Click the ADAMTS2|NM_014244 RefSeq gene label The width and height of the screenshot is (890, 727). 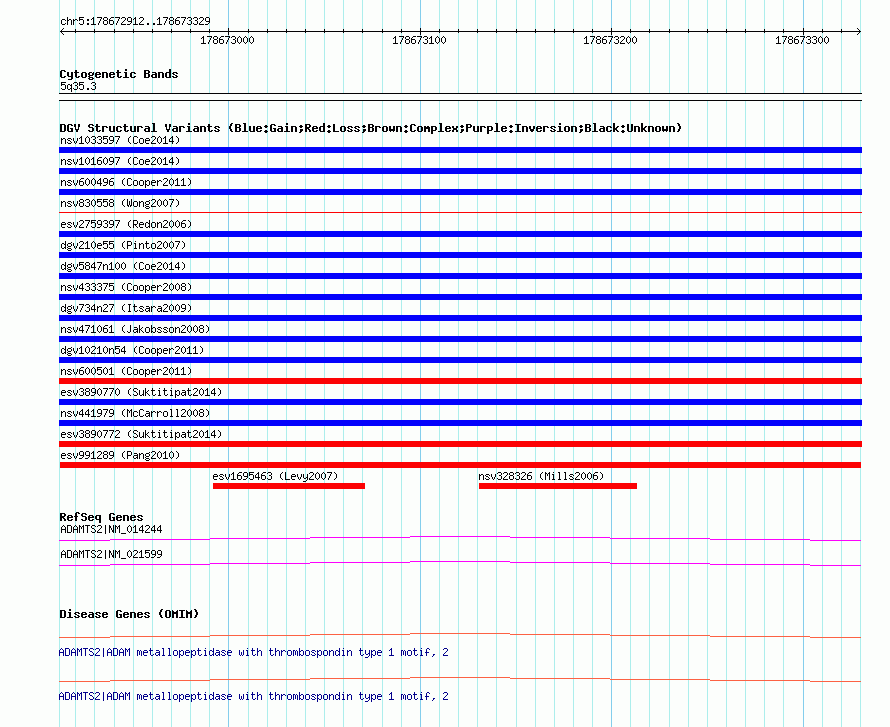[111, 530]
